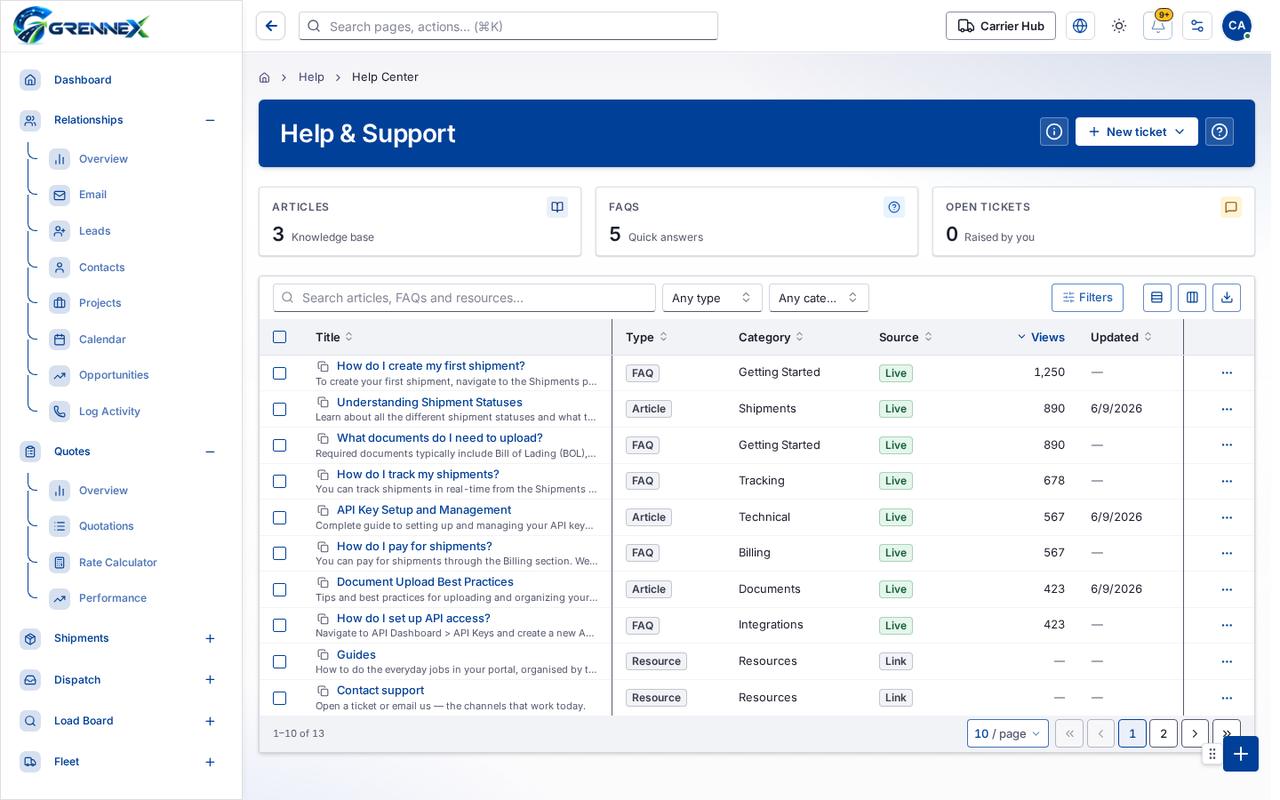
Task: Click the Help breadcrumb link
Action: coord(311,77)
